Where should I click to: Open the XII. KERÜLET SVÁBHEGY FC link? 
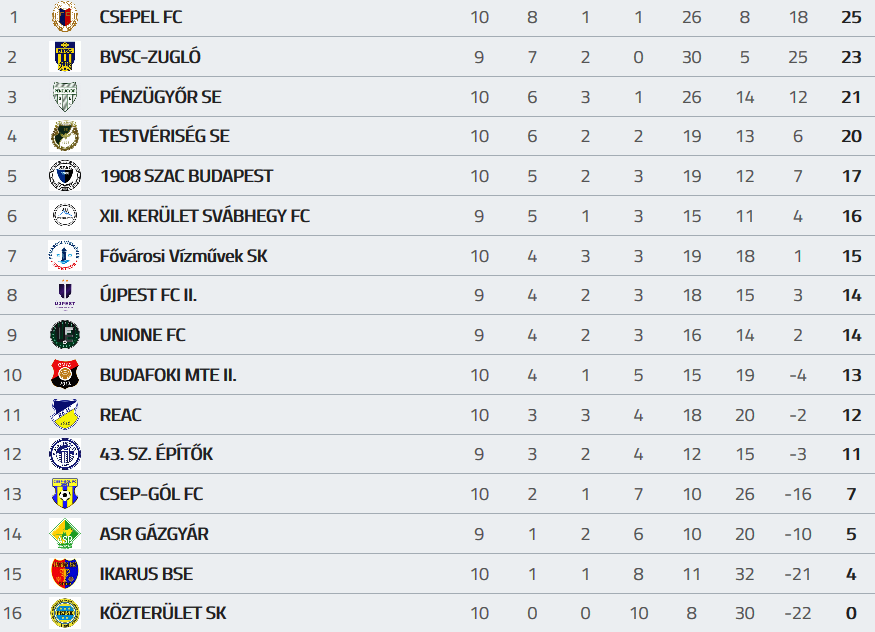[x=205, y=216]
